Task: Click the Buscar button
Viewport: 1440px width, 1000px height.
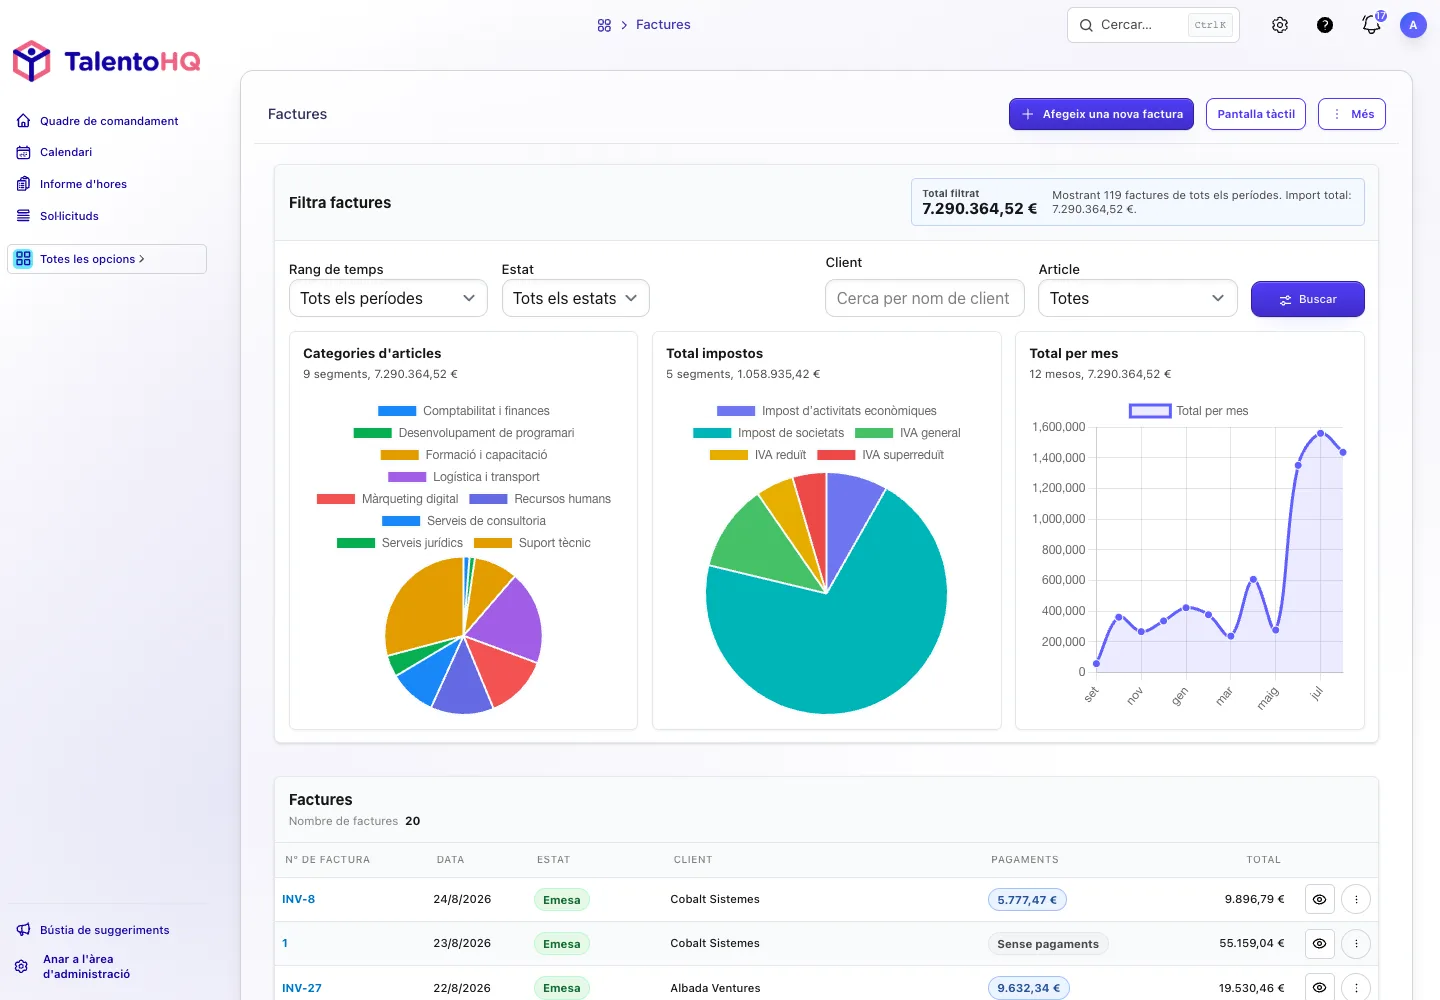Action: (1308, 299)
